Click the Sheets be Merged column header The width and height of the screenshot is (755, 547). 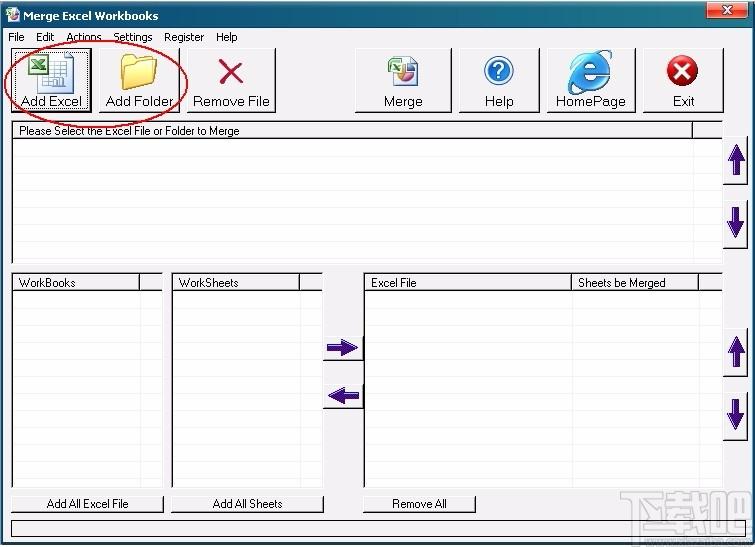click(x=635, y=283)
